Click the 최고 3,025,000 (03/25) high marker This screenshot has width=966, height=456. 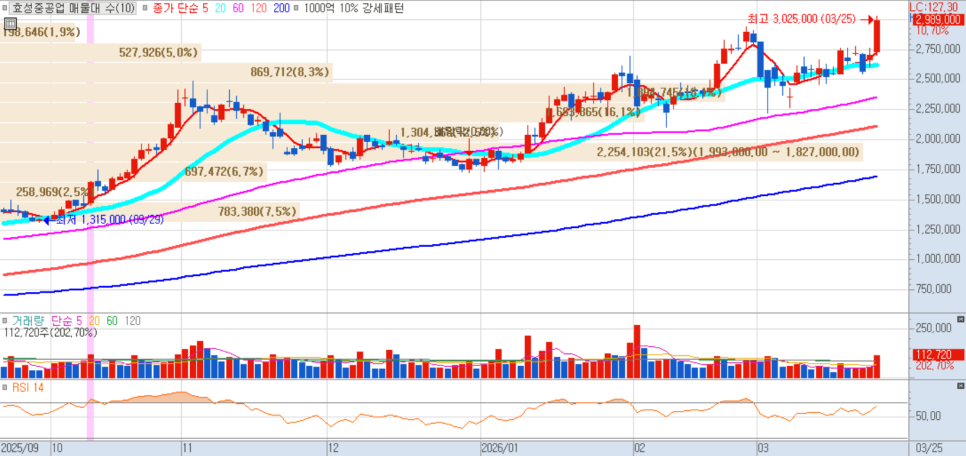pos(800,18)
